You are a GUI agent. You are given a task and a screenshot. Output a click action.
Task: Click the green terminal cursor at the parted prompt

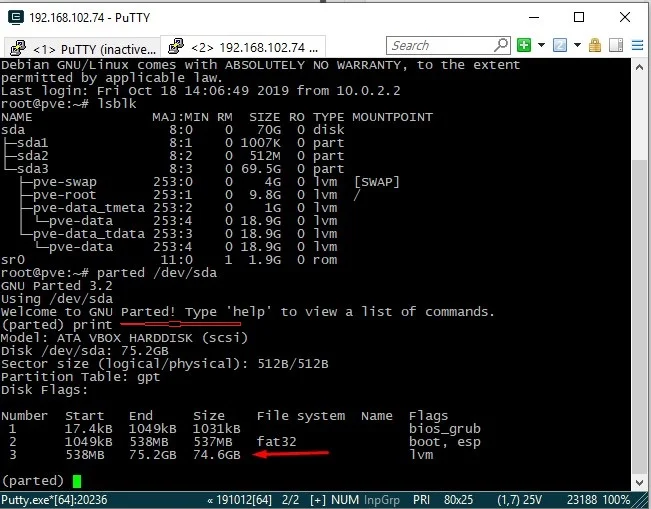point(77,481)
